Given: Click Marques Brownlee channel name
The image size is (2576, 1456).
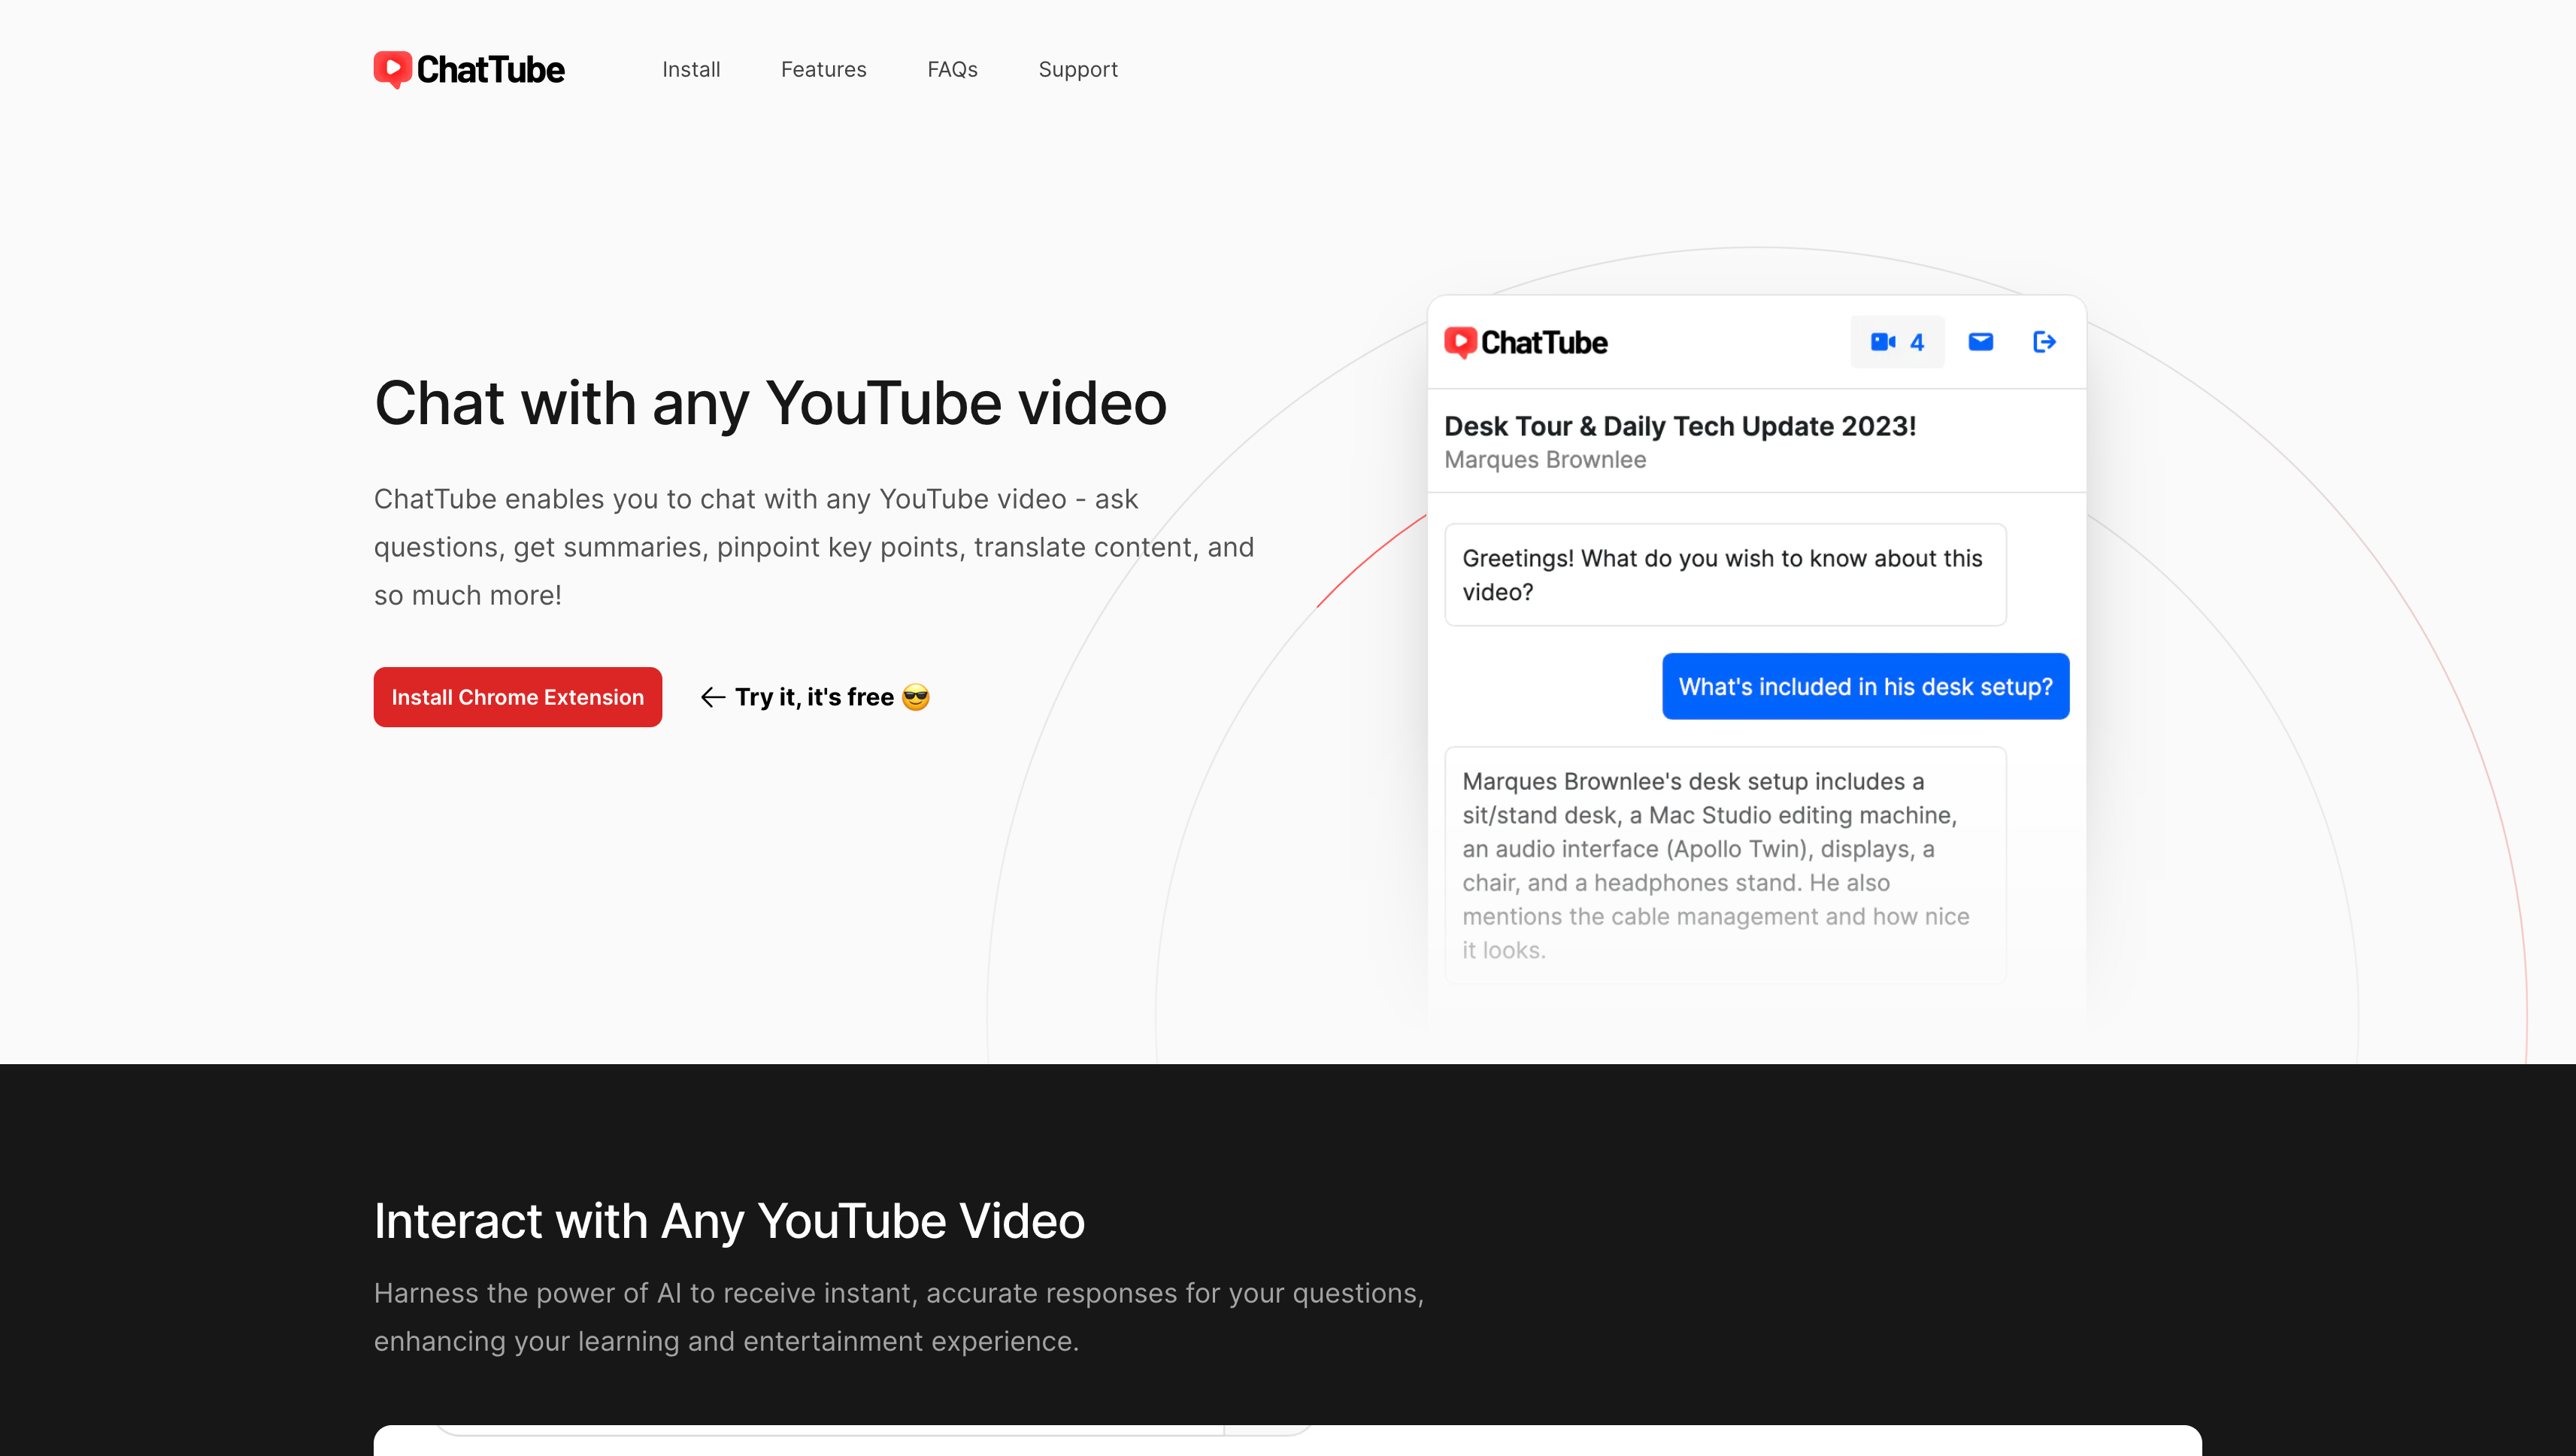Looking at the screenshot, I should pos(1544,460).
